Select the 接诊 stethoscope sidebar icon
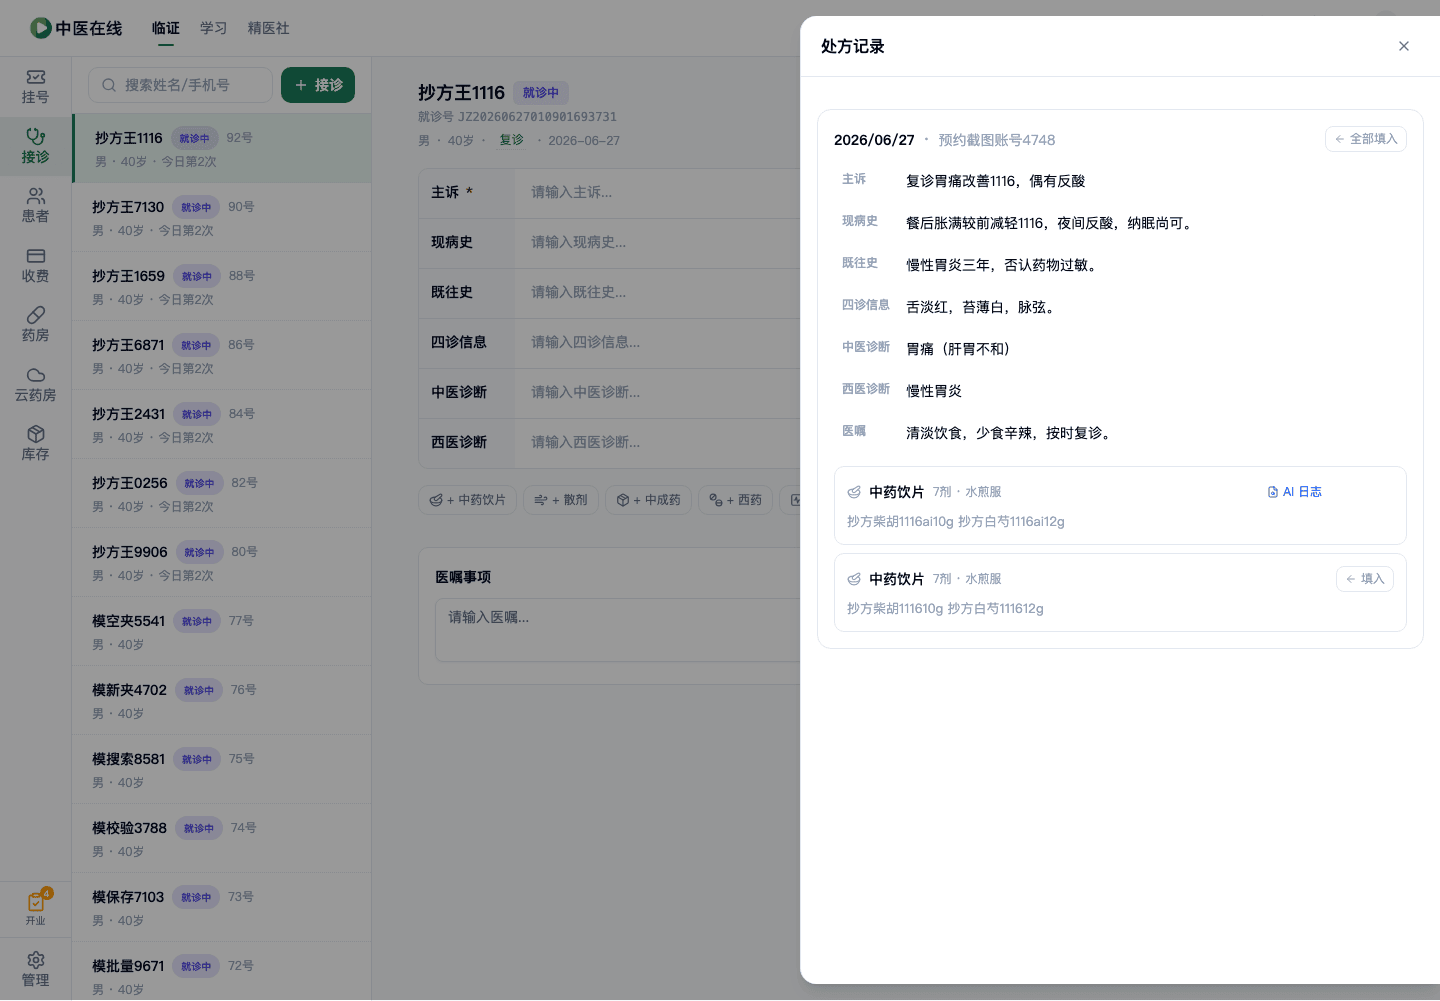Viewport: 1440px width, 1001px height. (x=36, y=136)
